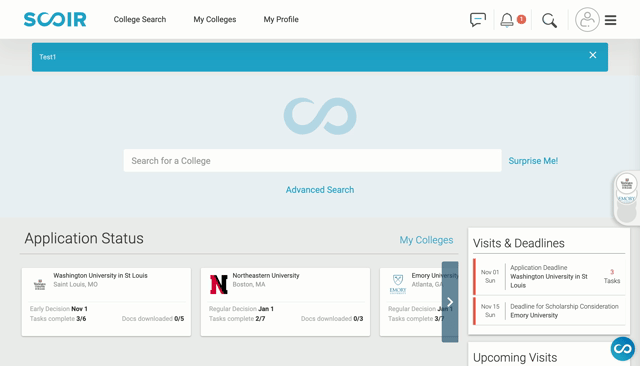This screenshot has width=640, height=366.
Task: Click the SCOIR logo in header
Action: 55,19
